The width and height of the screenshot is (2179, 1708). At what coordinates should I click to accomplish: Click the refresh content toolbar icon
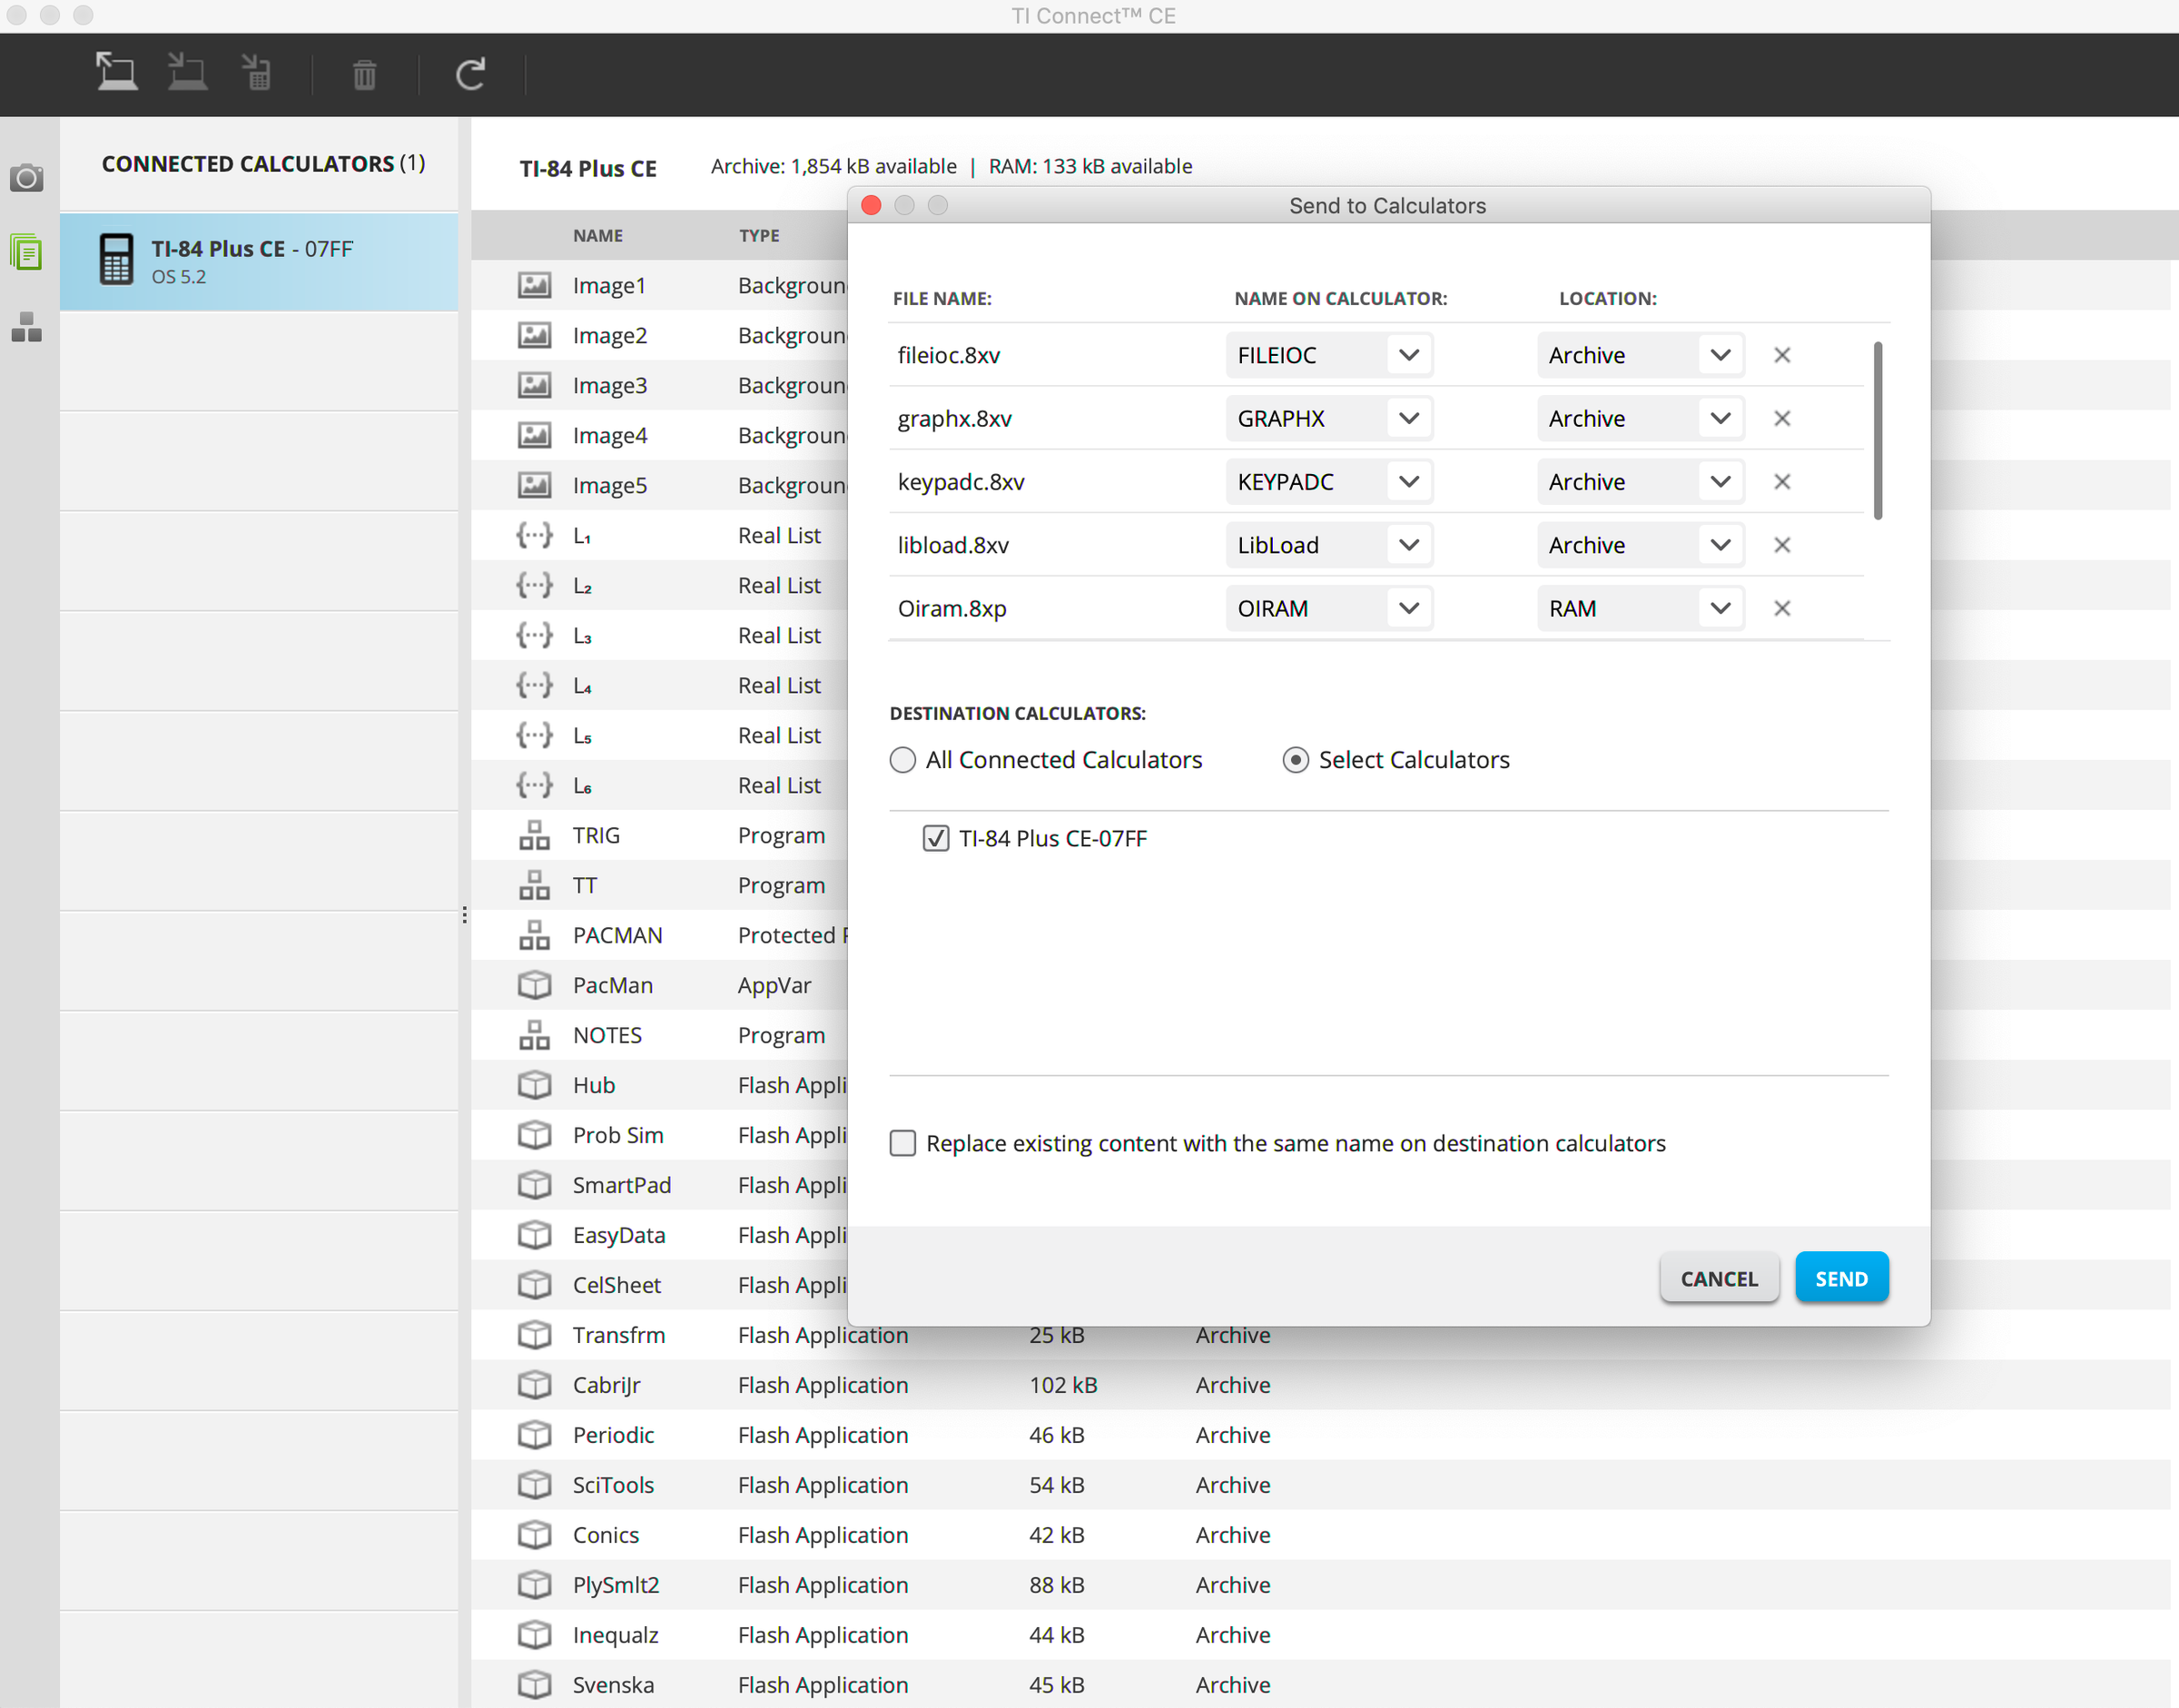(470, 74)
